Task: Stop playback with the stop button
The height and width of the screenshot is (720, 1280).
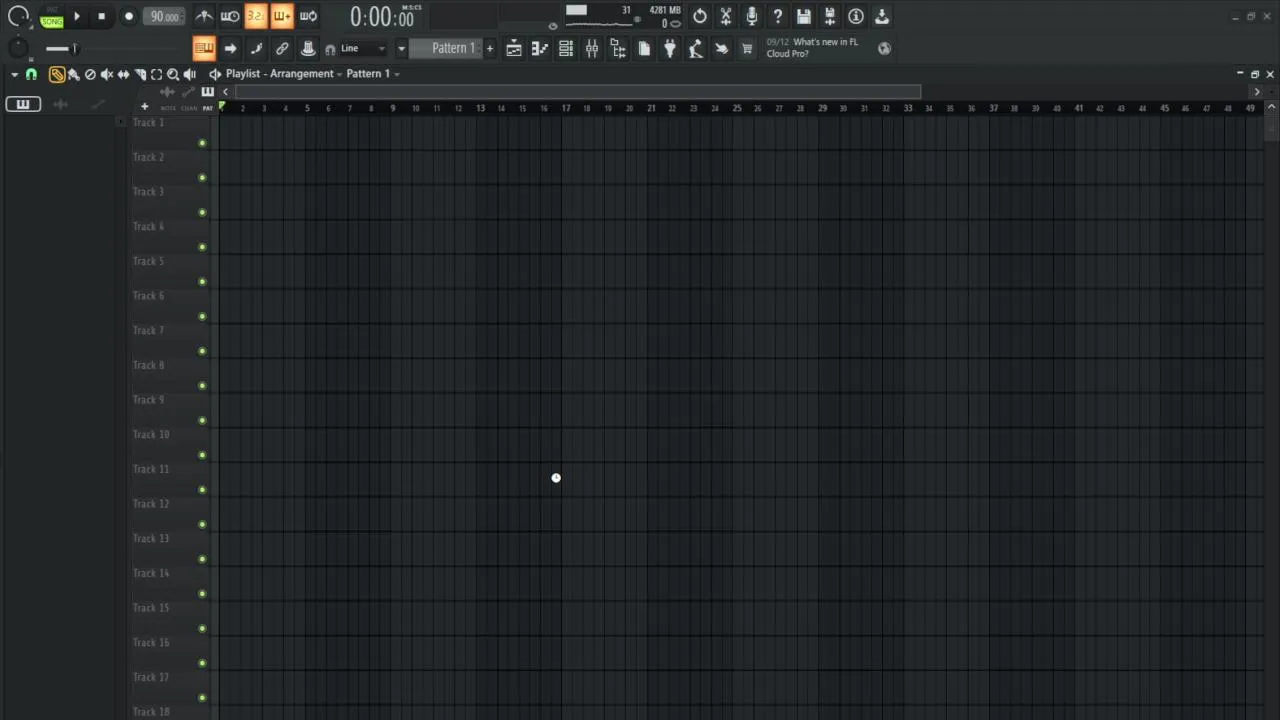Action: click(x=101, y=17)
